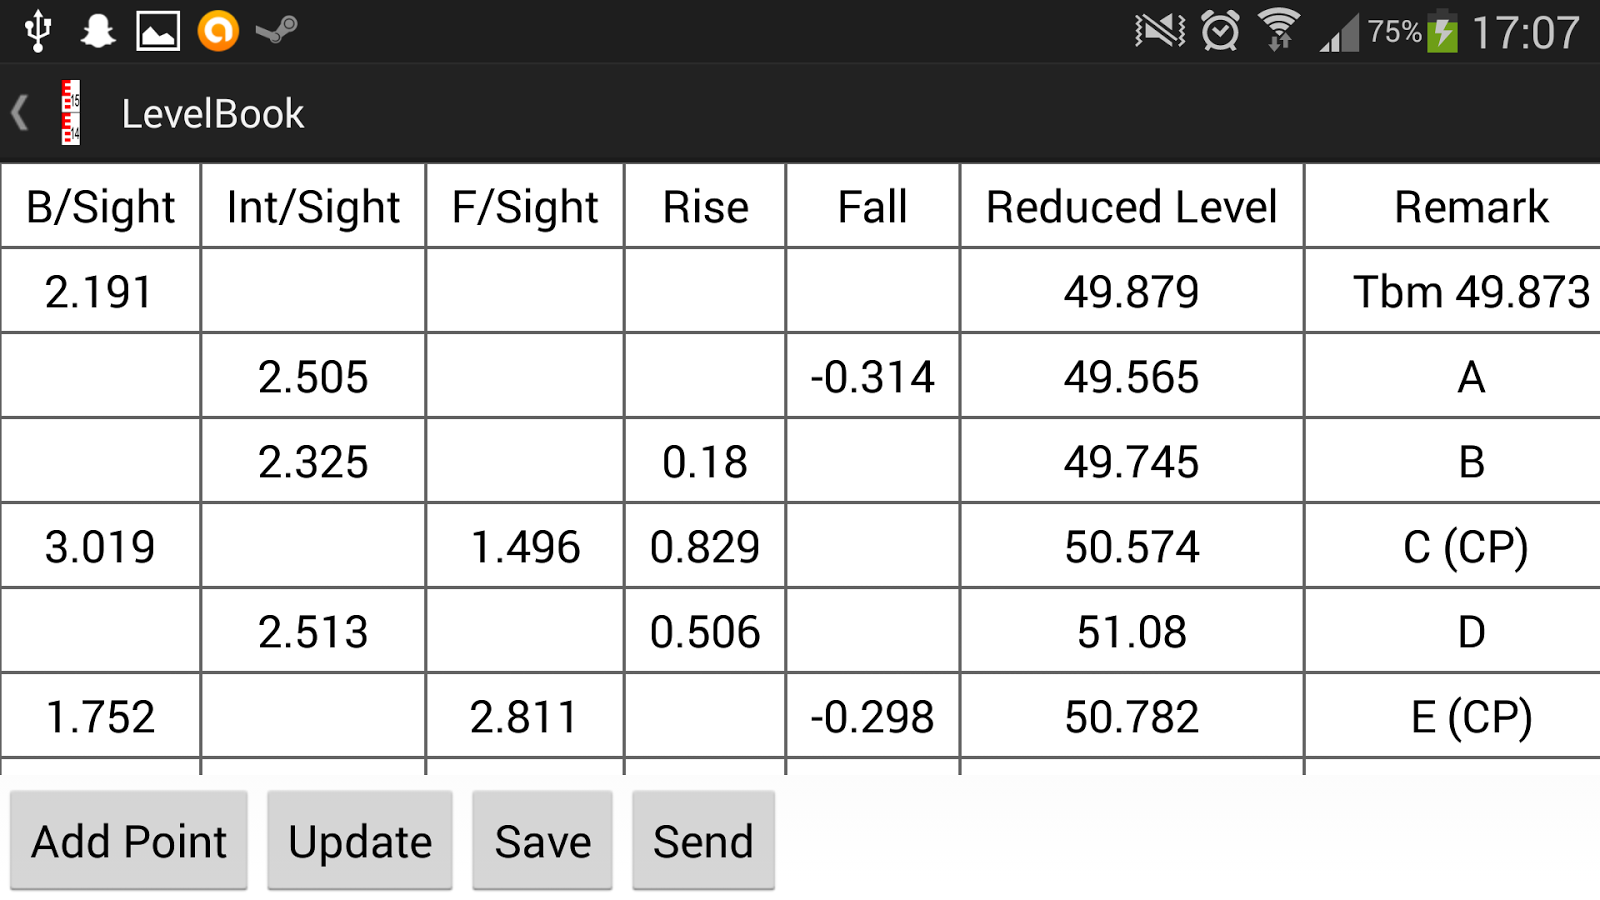Open the picture notification icon
Image resolution: width=1600 pixels, height=900 pixels.
(x=158, y=31)
